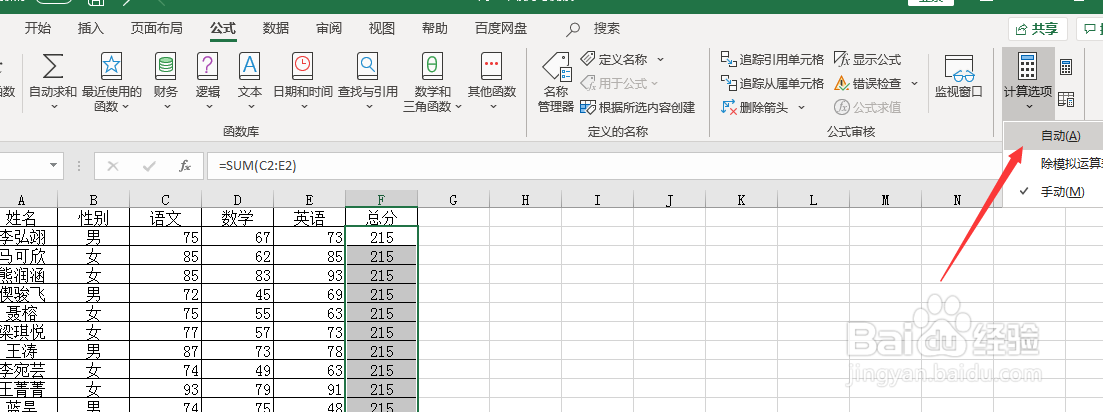Image resolution: width=1103 pixels, height=412 pixels.
Task: Click the Calculate Now calculator icon
Action: pyautogui.click(x=1066, y=67)
